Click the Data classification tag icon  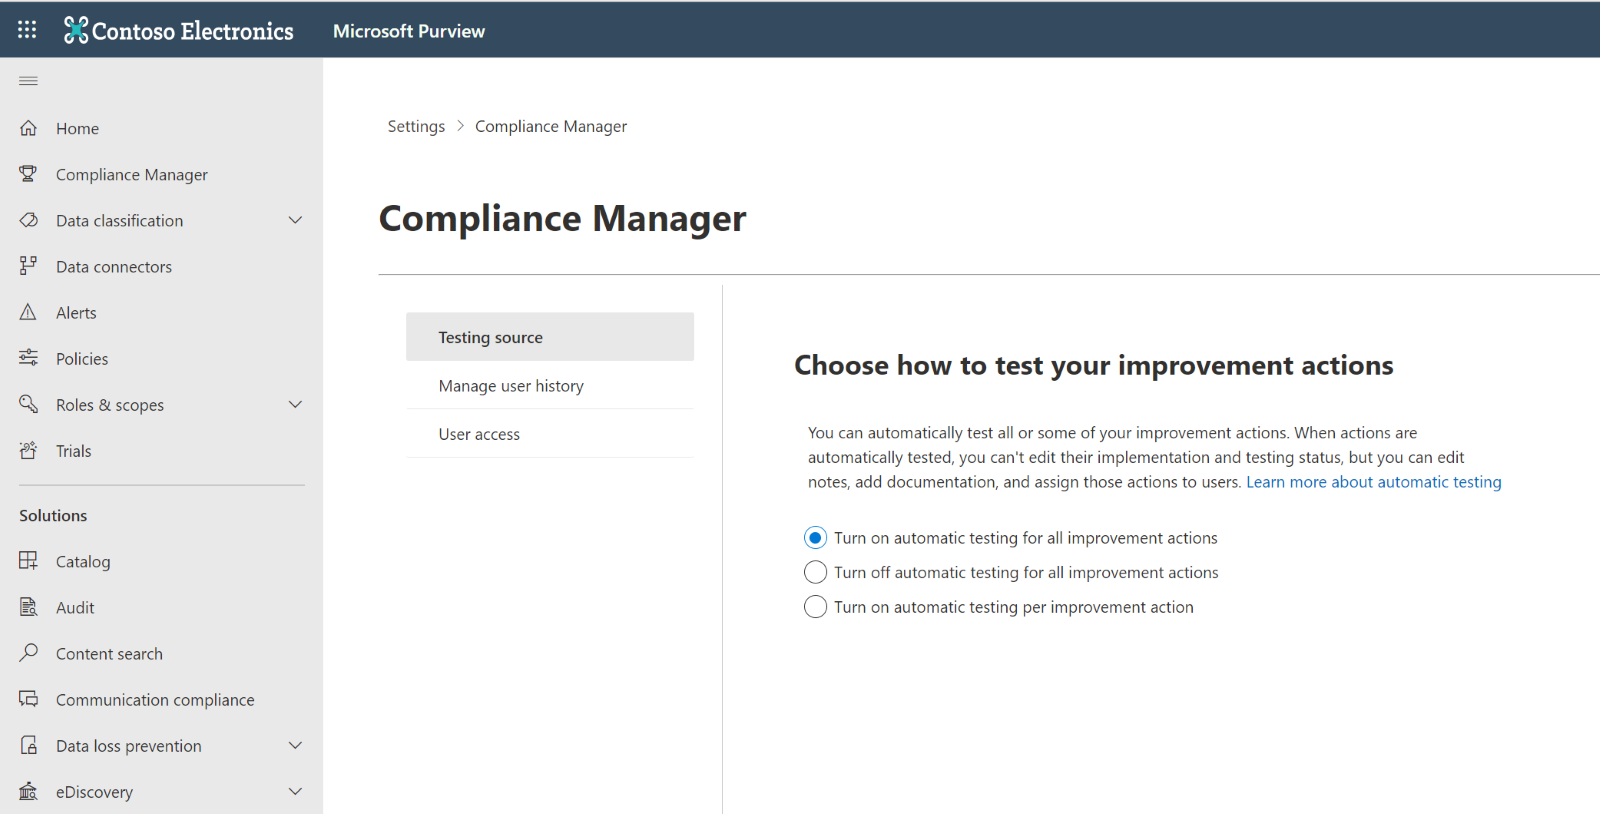(x=29, y=220)
